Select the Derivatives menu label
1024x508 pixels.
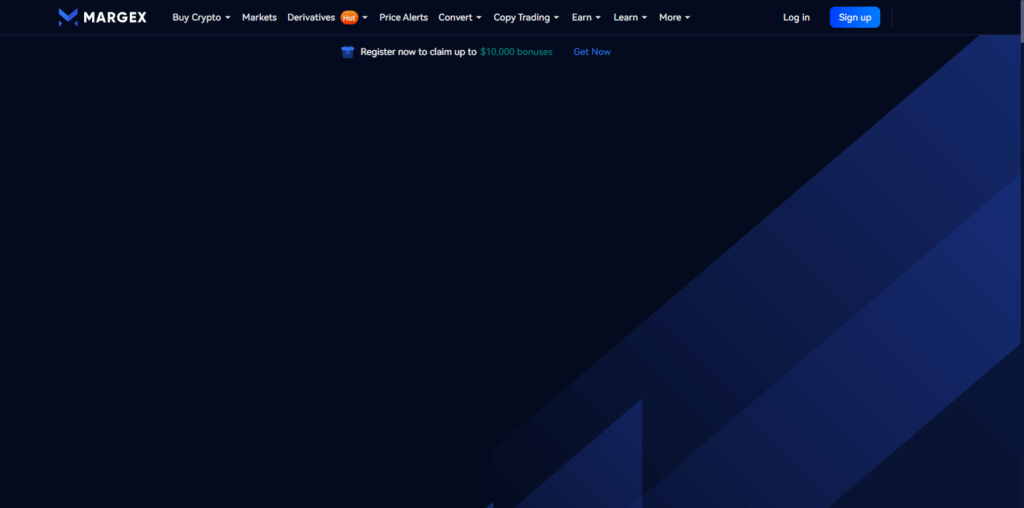[x=311, y=17]
